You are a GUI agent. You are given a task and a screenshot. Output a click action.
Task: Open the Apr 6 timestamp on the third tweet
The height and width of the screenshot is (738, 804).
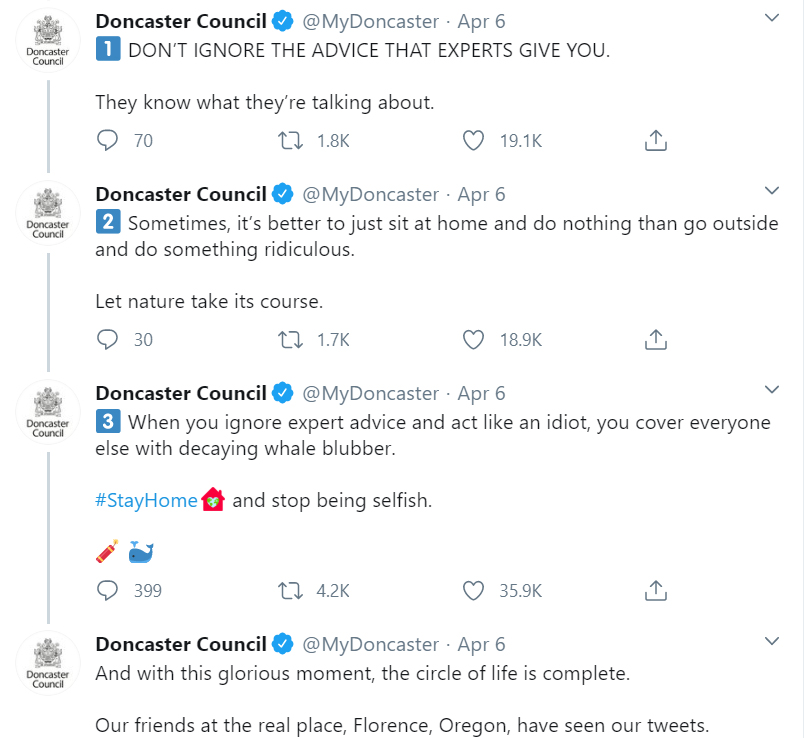(x=481, y=393)
